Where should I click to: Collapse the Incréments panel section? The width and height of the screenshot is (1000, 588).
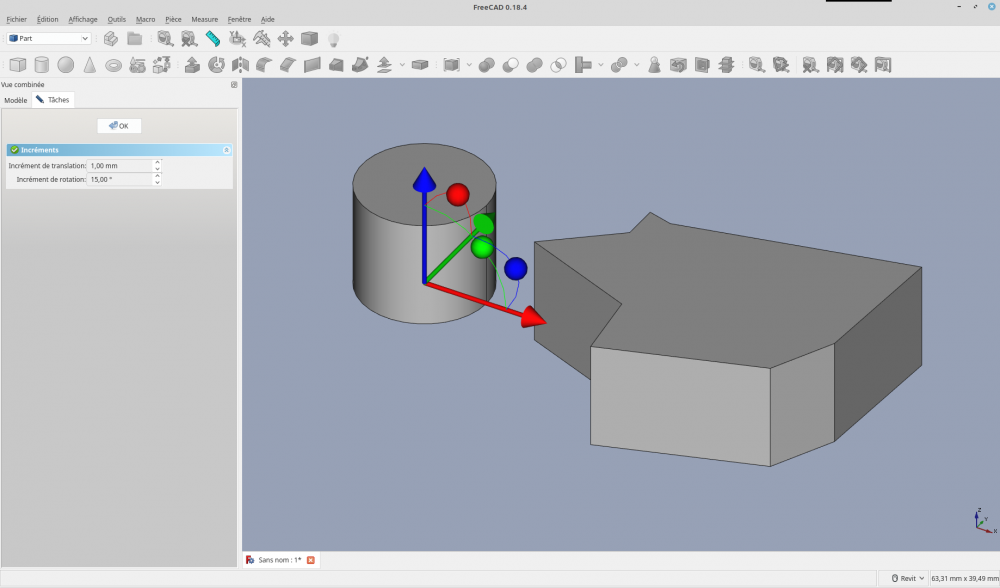point(226,150)
